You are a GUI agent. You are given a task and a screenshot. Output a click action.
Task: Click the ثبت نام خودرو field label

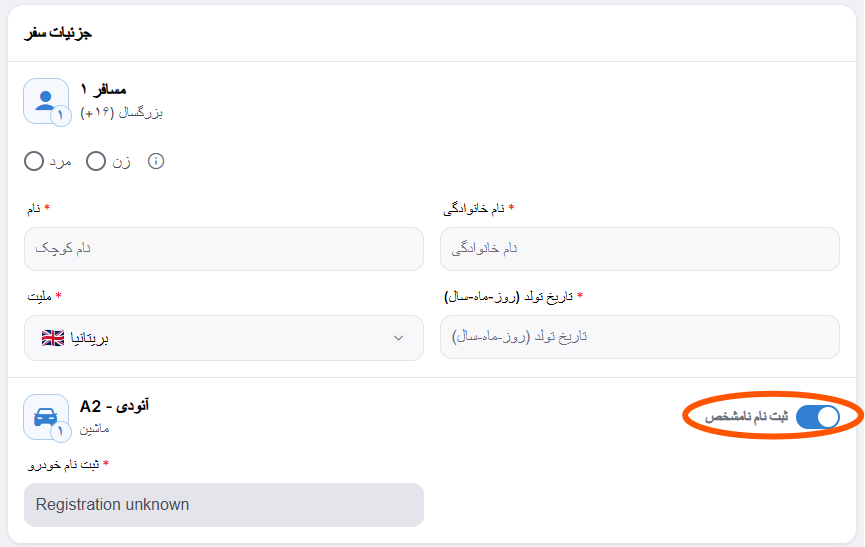click(63, 465)
